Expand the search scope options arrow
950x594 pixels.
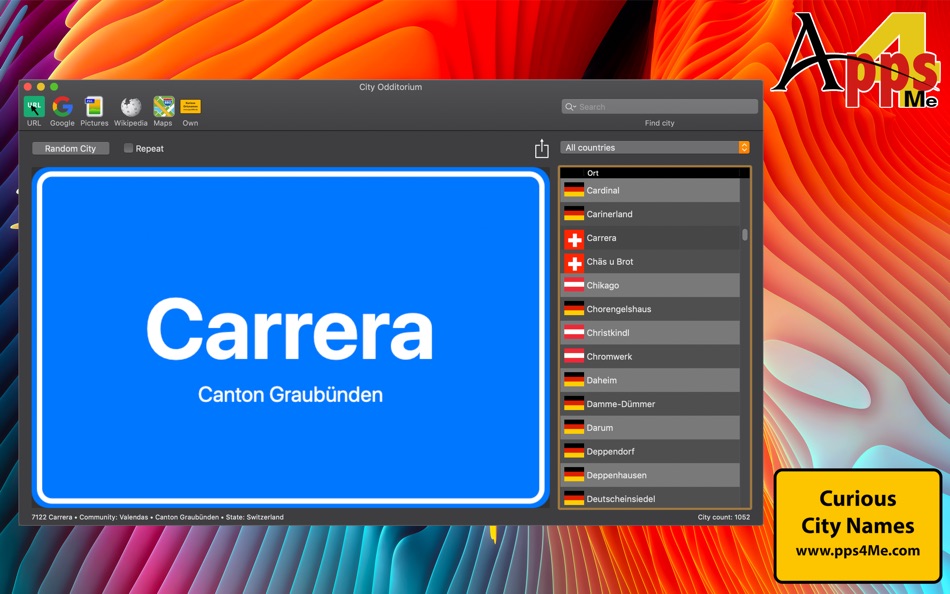[x=577, y=106]
